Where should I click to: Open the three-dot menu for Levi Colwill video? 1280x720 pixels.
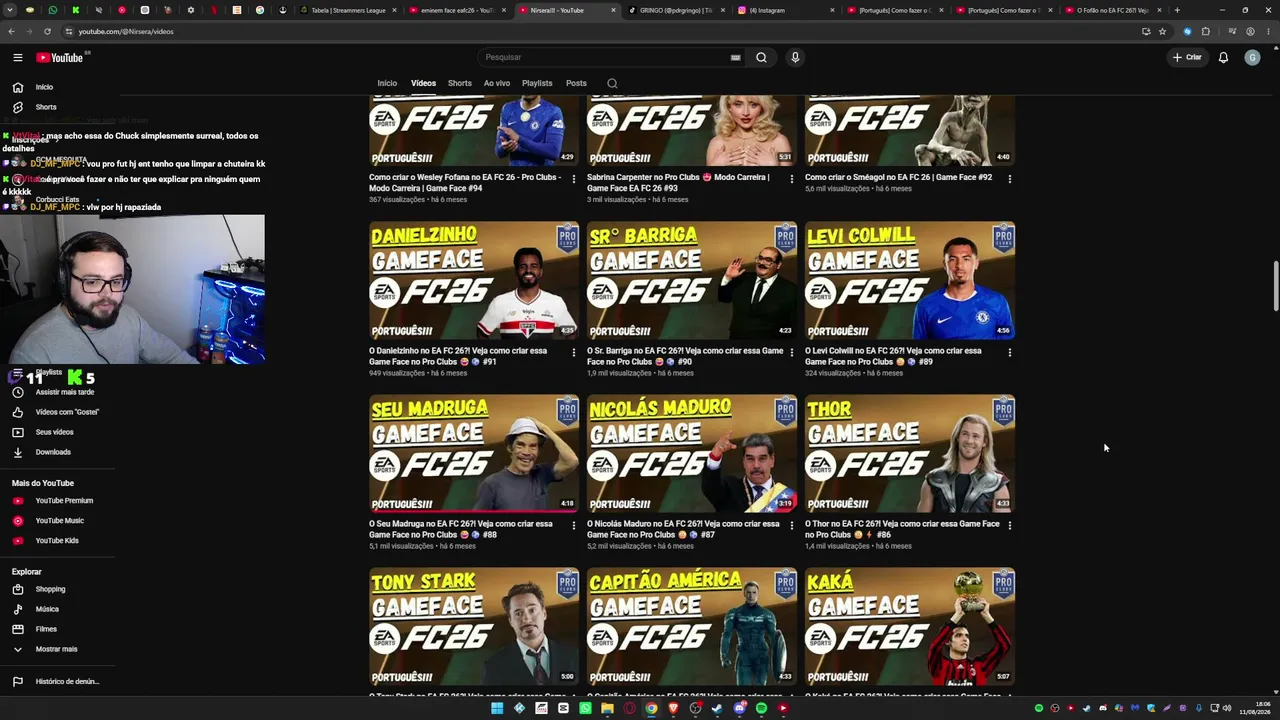pyautogui.click(x=1010, y=352)
